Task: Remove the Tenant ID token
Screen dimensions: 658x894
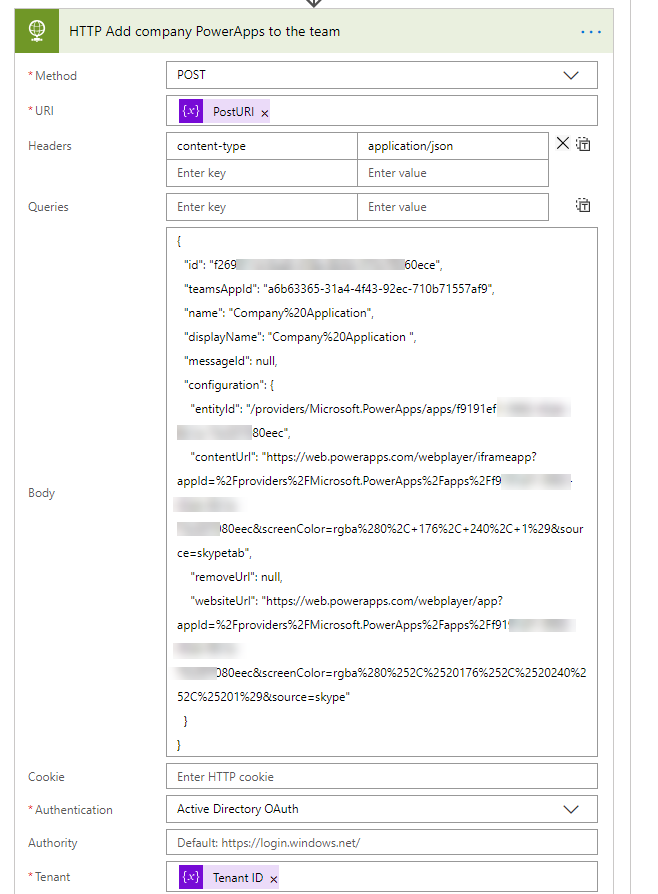Action: click(x=274, y=878)
